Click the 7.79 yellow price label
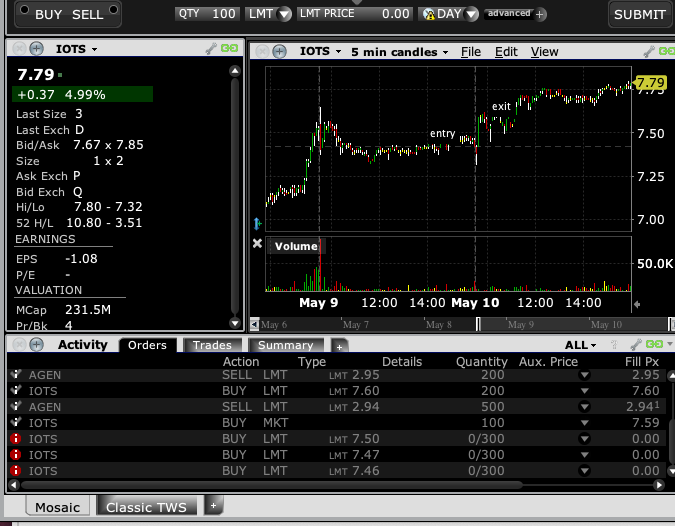Viewport: 675px width, 526px height. tap(651, 82)
